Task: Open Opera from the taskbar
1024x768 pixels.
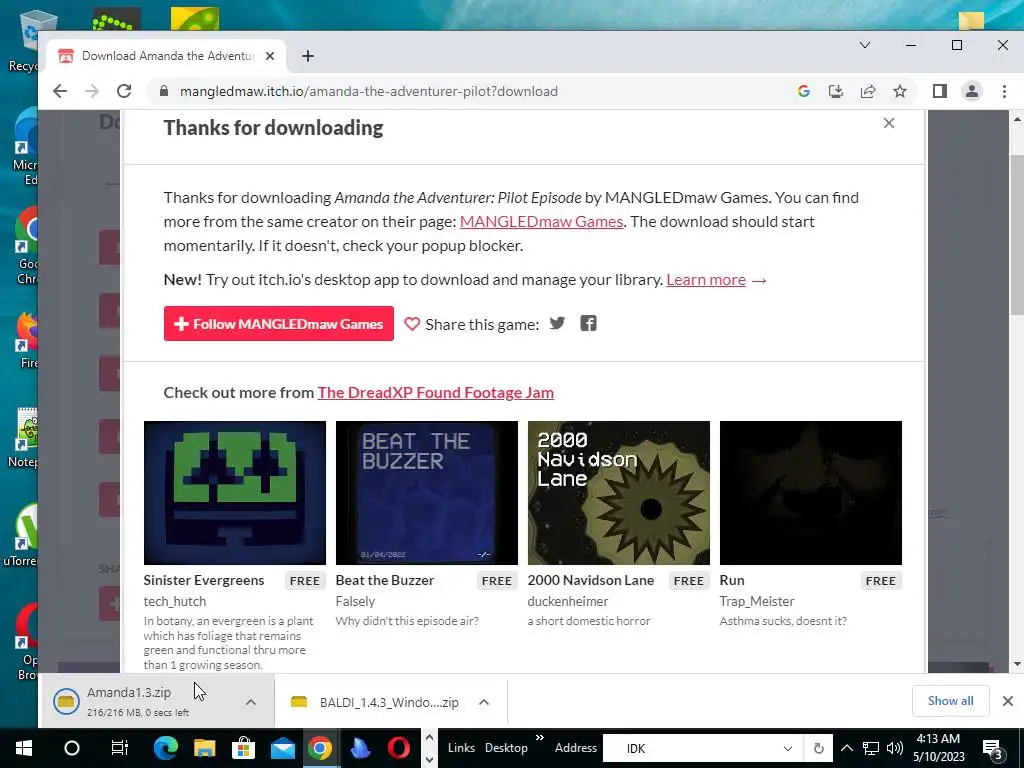Action: coord(399,748)
